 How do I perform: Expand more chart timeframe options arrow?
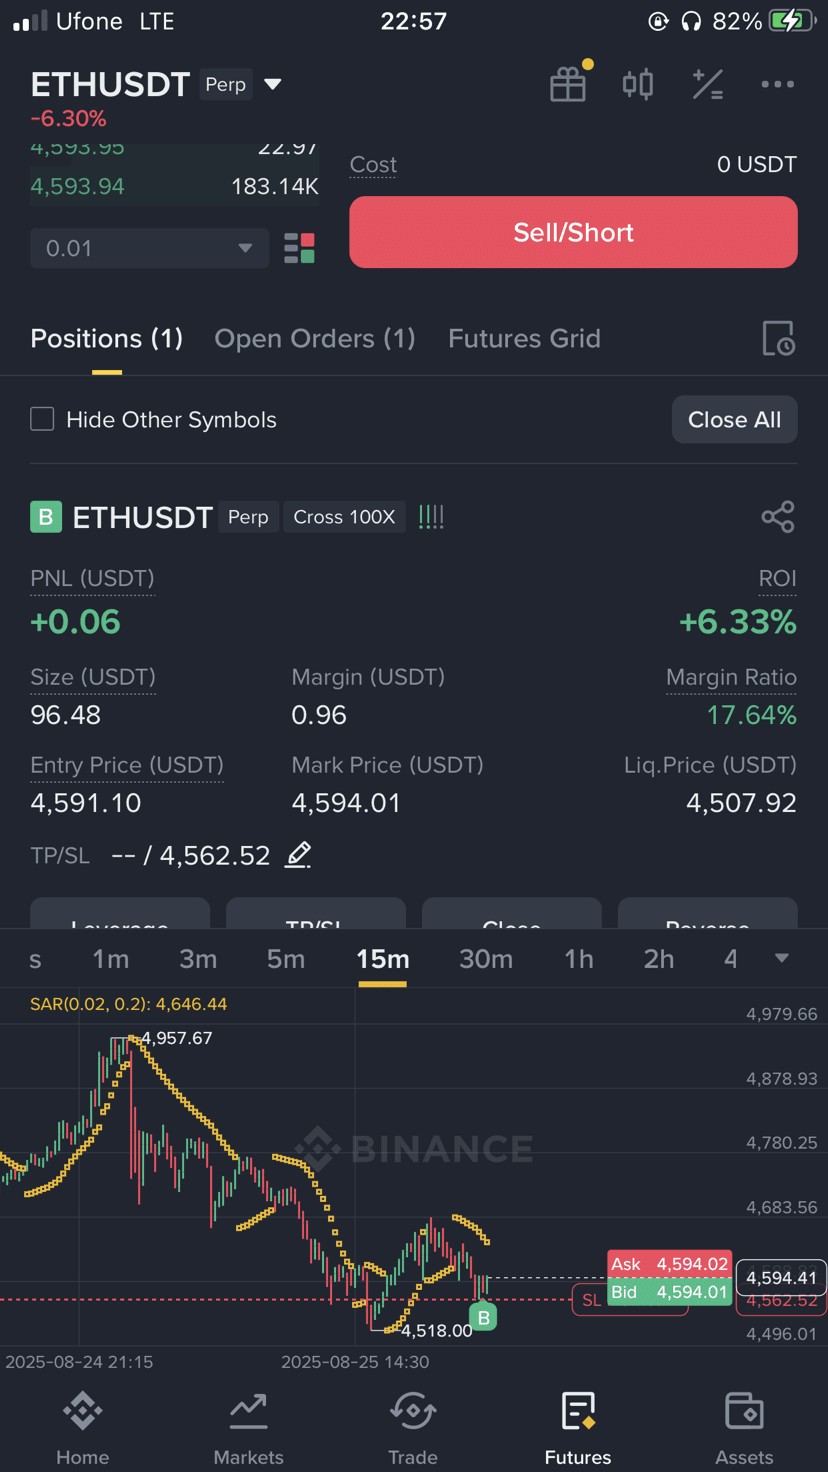tap(782, 958)
